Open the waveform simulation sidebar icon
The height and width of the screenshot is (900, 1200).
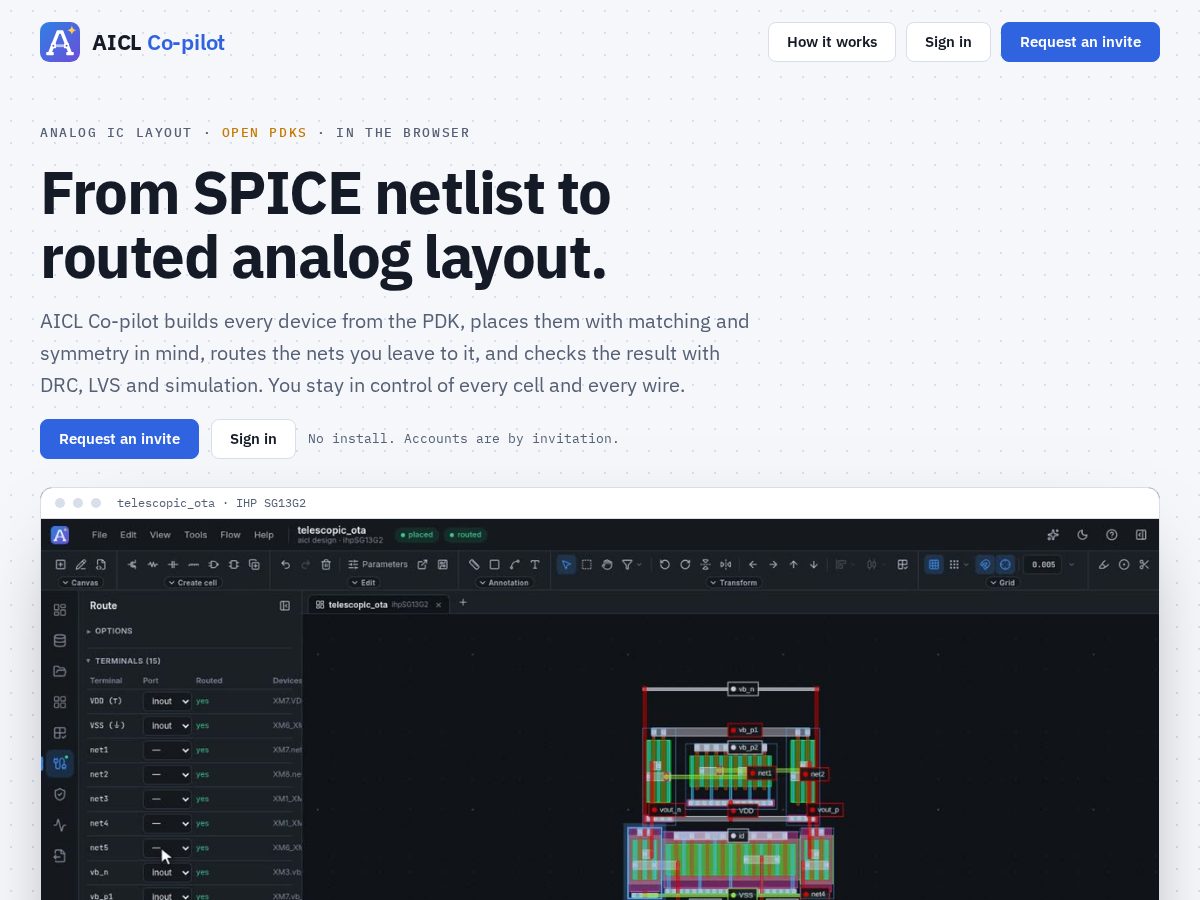pos(60,825)
